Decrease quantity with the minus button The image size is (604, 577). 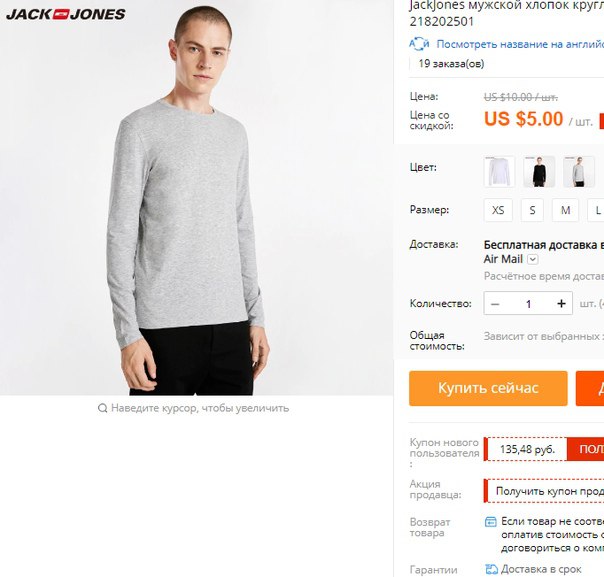pos(495,304)
